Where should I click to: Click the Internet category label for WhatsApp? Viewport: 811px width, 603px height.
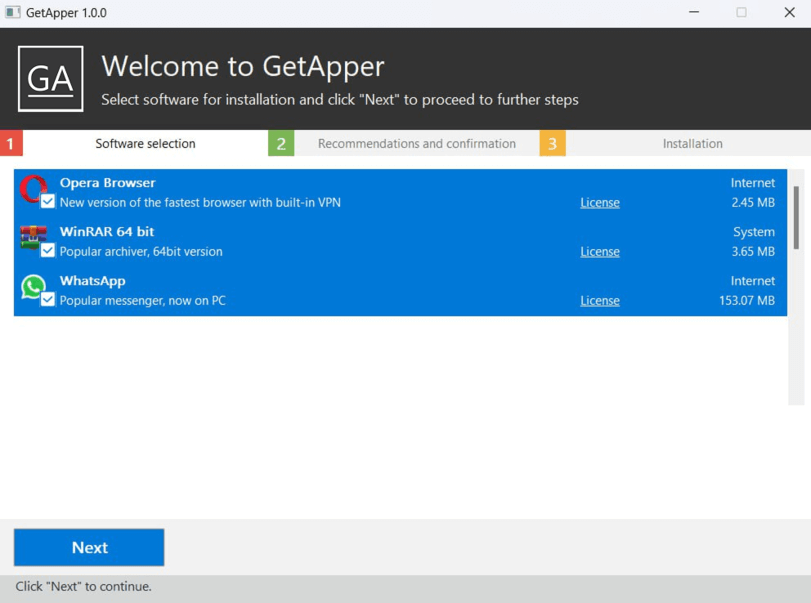click(753, 281)
